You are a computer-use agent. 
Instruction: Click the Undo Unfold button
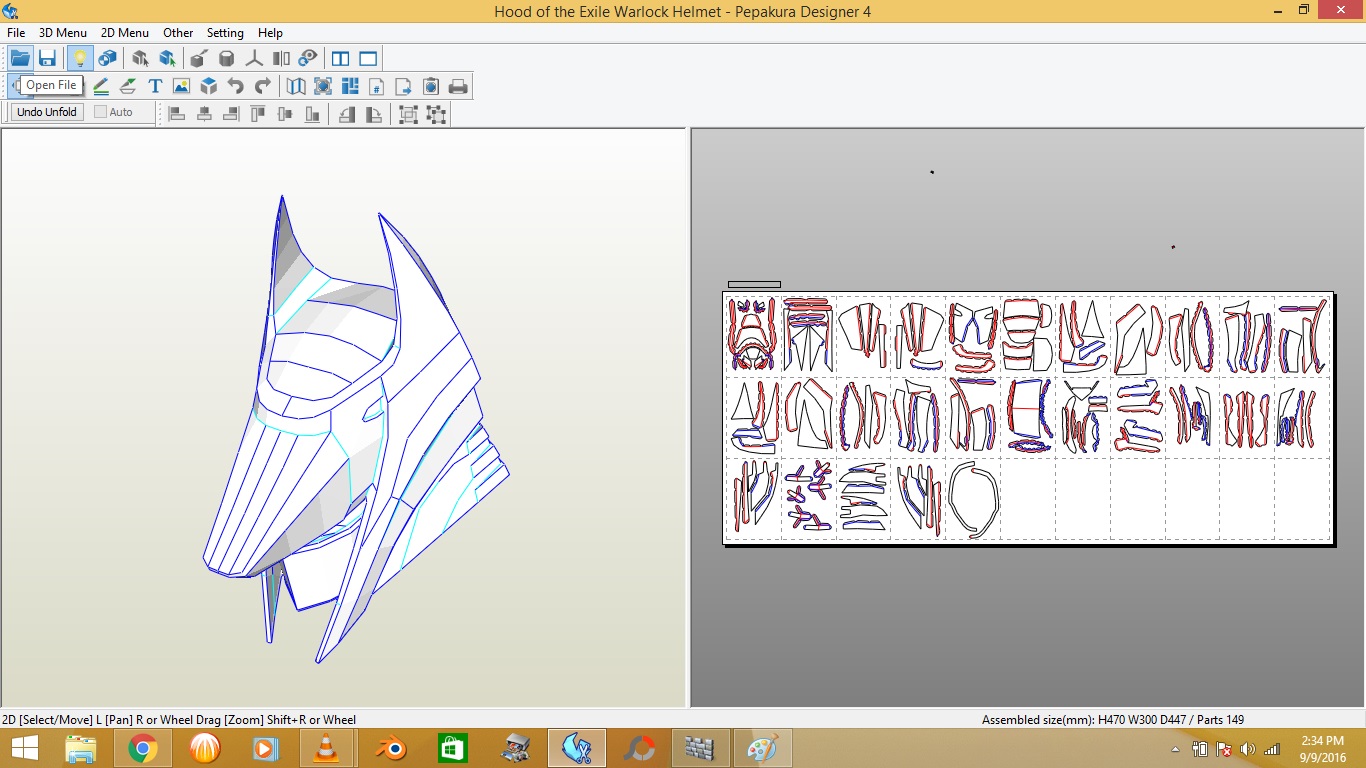click(47, 112)
